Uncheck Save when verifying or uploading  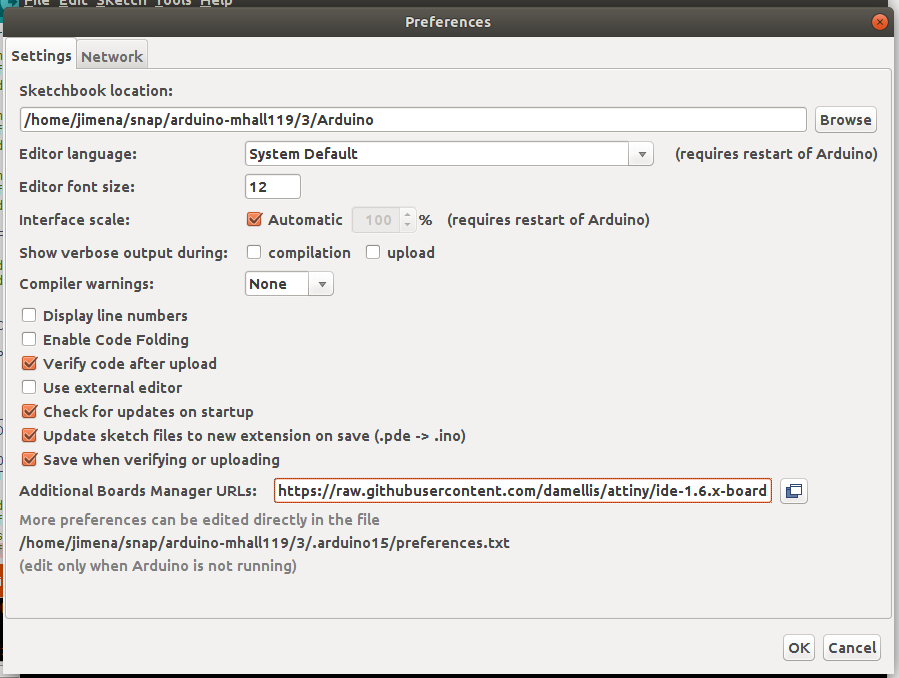tap(29, 460)
